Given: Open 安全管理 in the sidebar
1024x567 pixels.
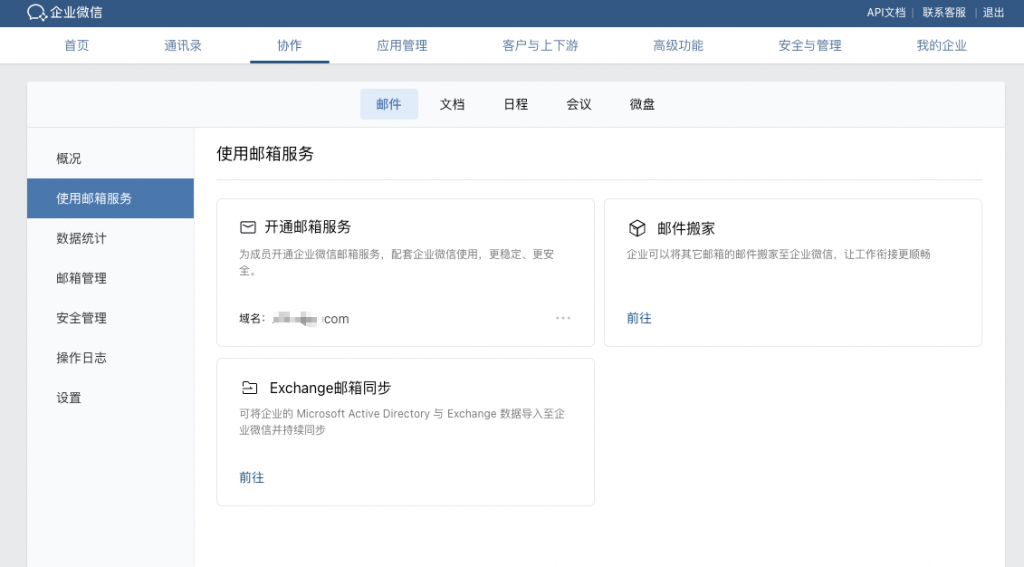Looking at the screenshot, I should pyautogui.click(x=110, y=318).
